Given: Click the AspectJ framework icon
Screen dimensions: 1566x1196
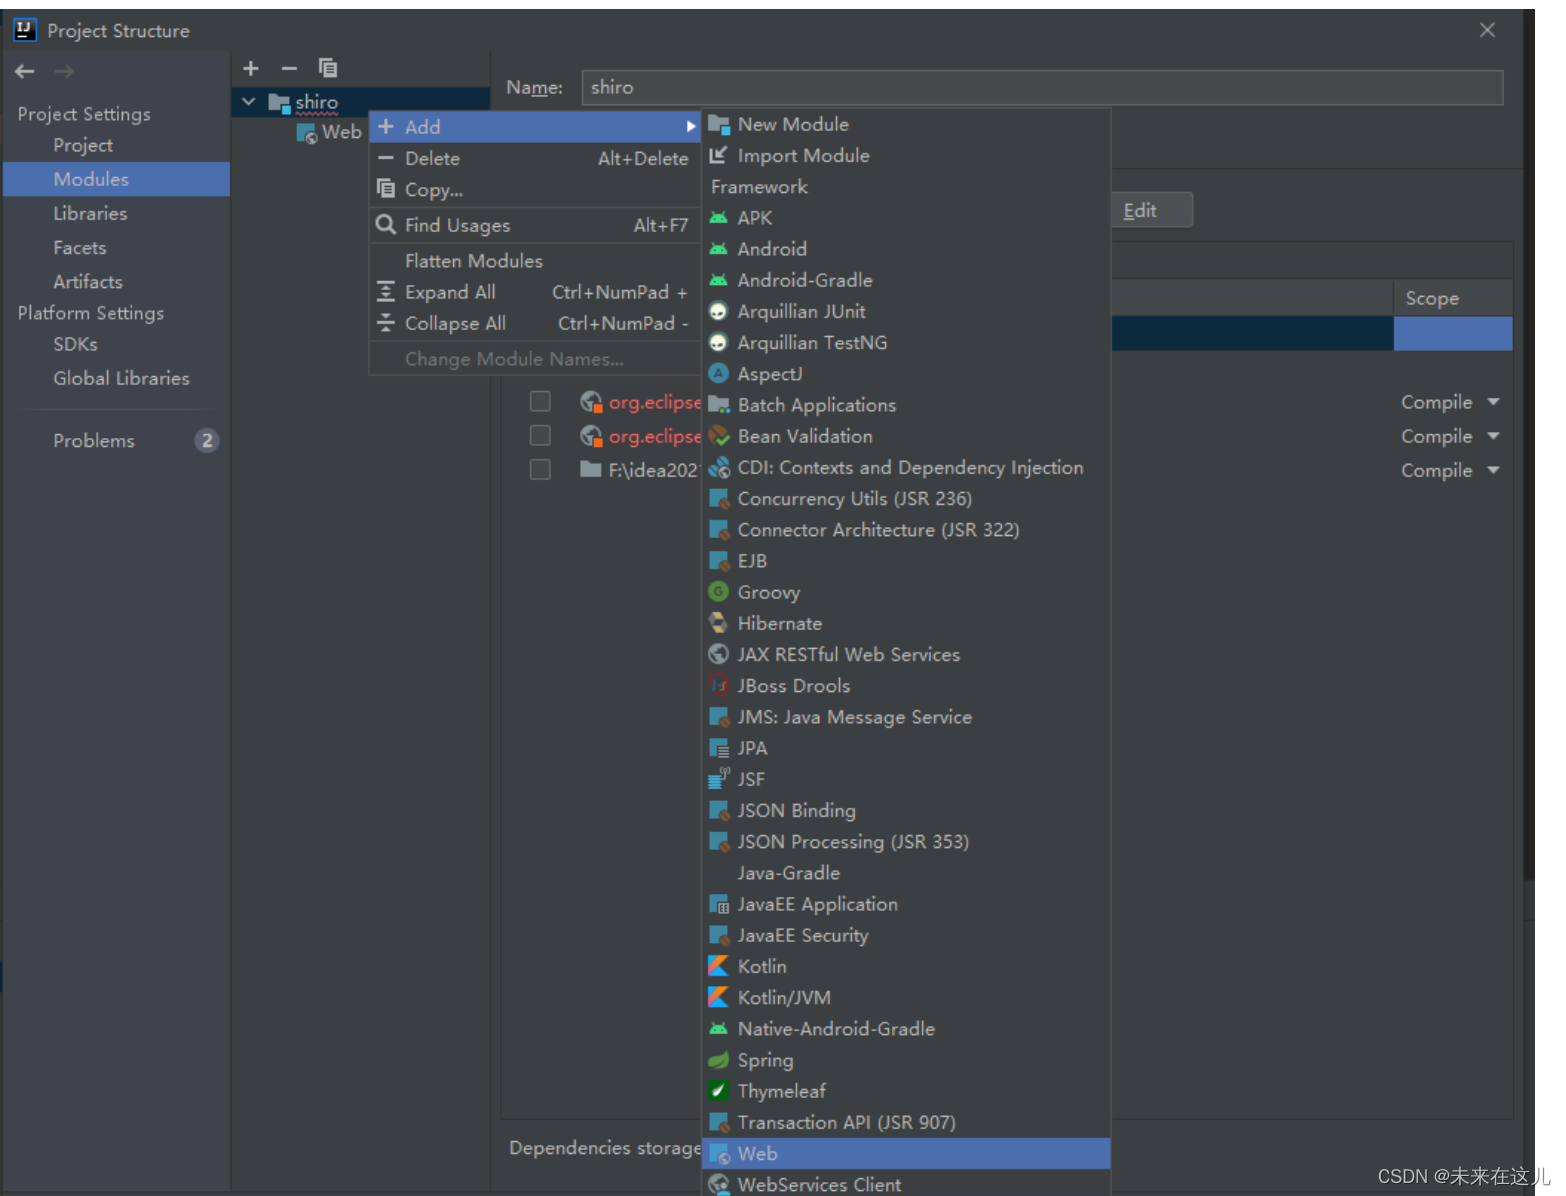Looking at the screenshot, I should 718,374.
